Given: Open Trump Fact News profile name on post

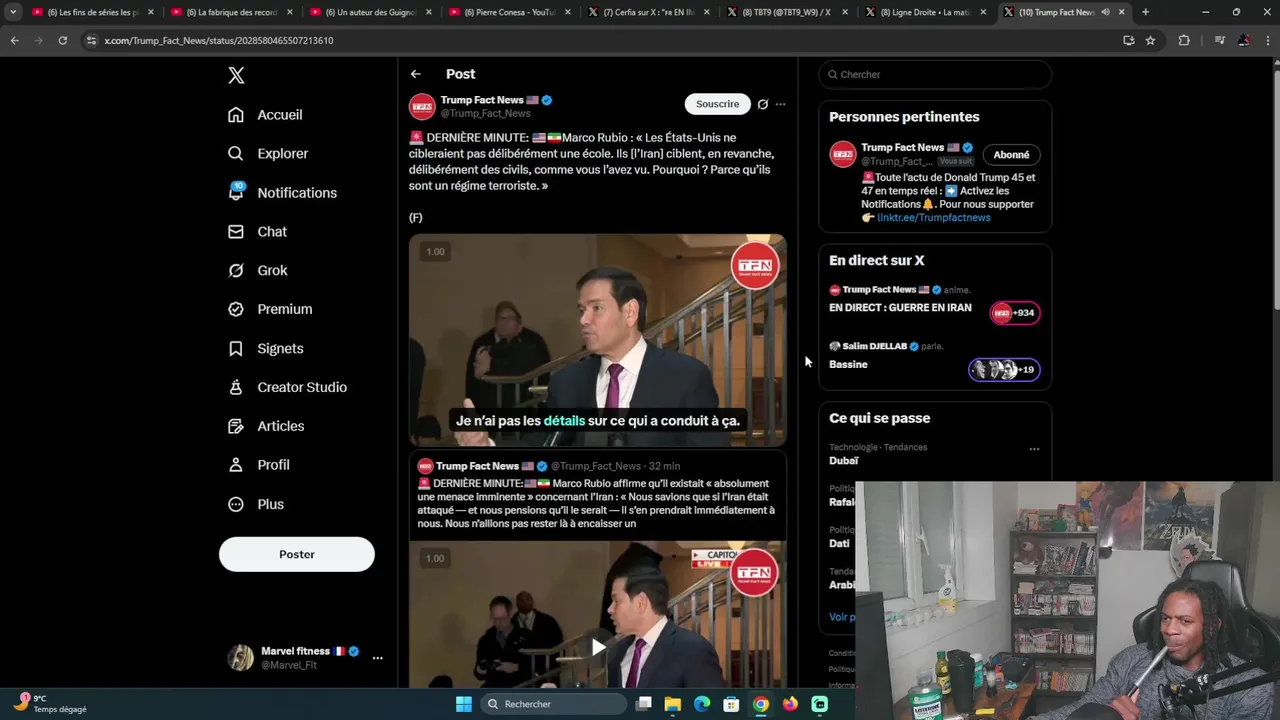Looking at the screenshot, I should [482, 100].
